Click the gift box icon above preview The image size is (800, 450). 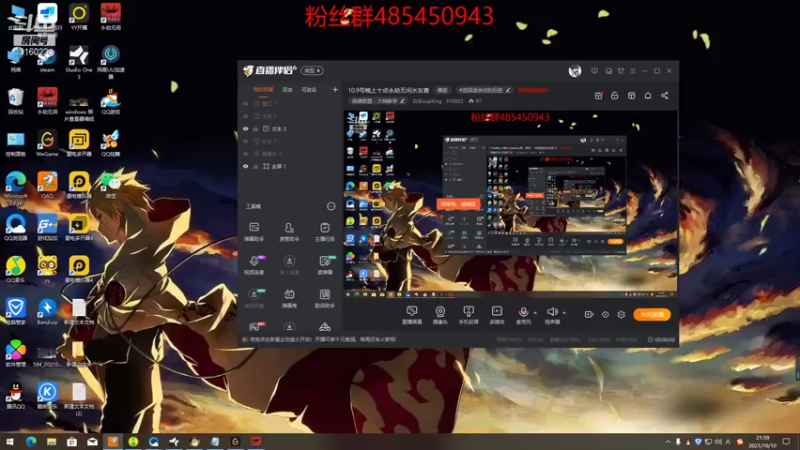coord(598,95)
